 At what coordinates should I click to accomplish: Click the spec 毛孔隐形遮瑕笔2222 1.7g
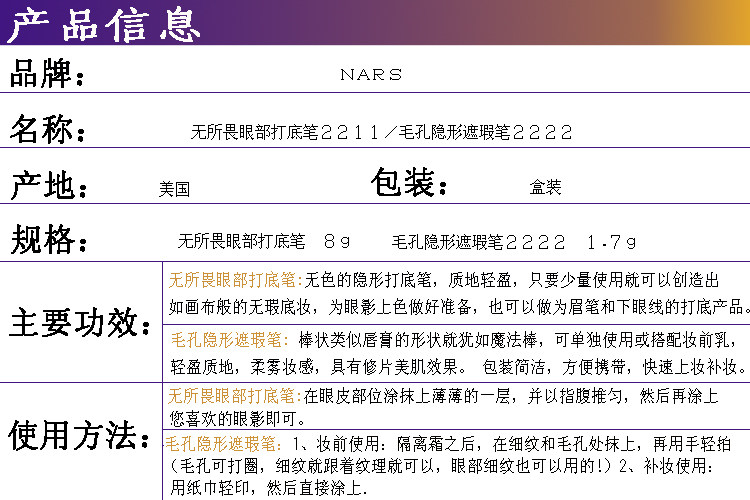pyautogui.click(x=514, y=242)
